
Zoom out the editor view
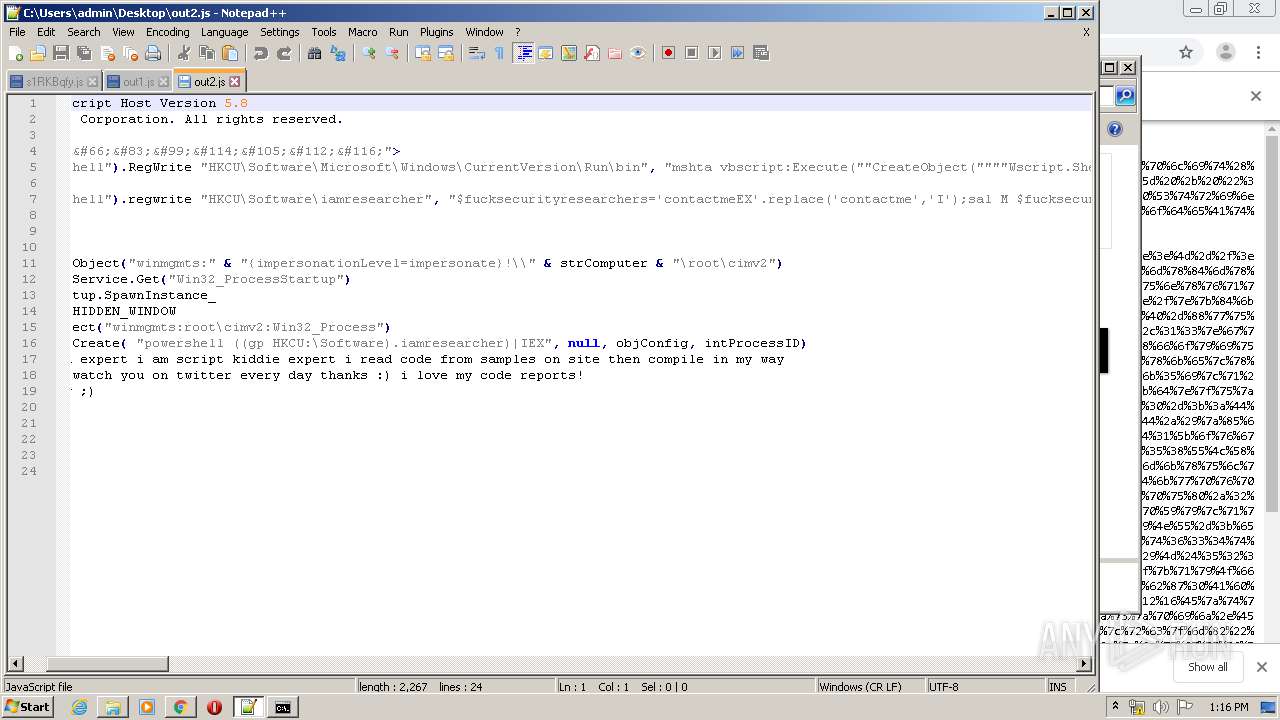tap(392, 53)
